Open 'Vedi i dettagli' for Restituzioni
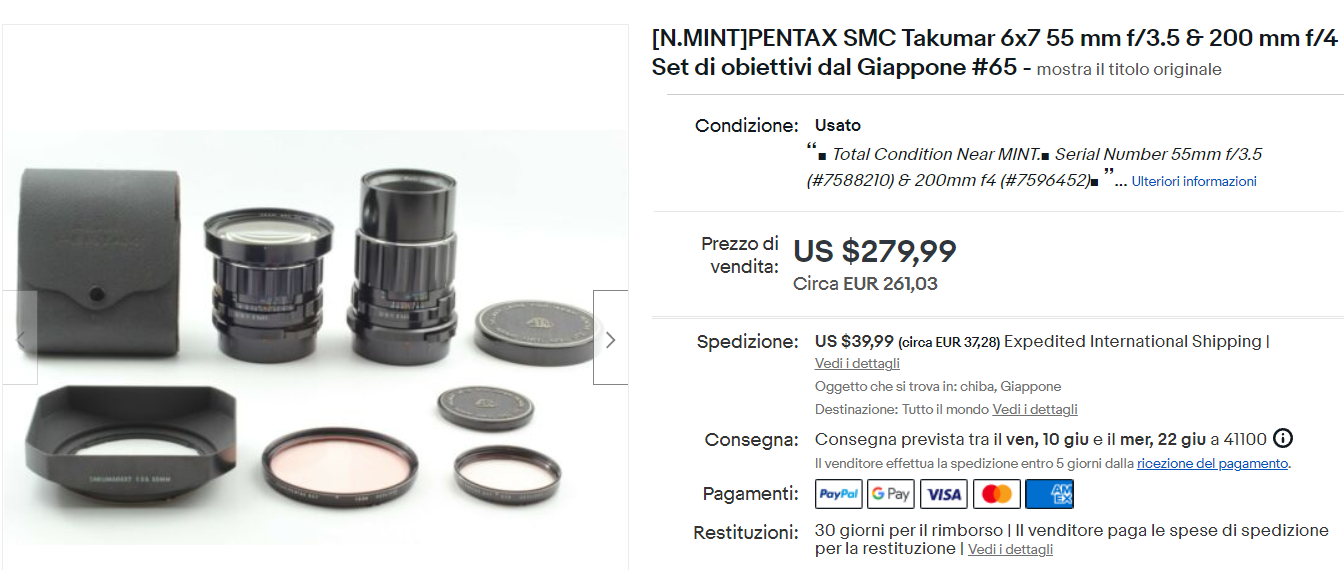The height and width of the screenshot is (570, 1344). [1010, 550]
